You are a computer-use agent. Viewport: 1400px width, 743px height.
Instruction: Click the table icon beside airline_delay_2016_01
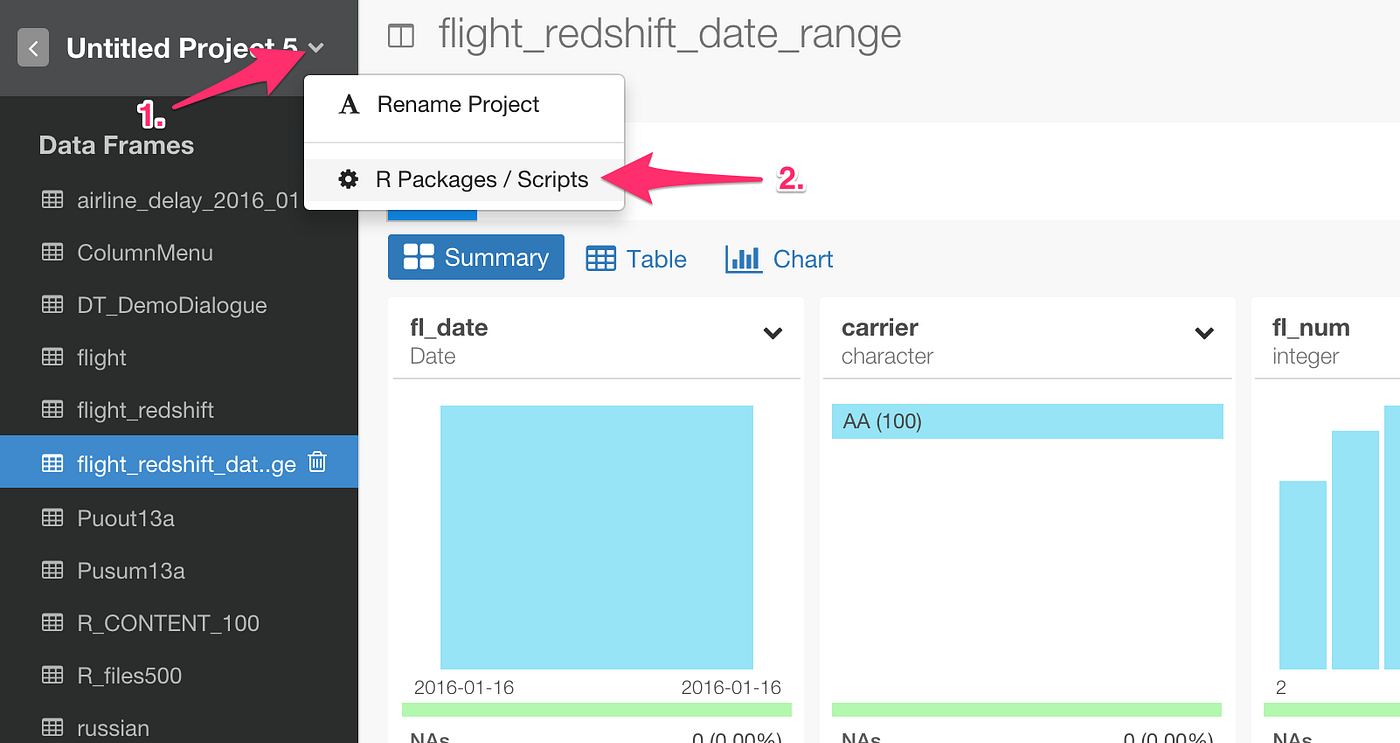[x=52, y=200]
